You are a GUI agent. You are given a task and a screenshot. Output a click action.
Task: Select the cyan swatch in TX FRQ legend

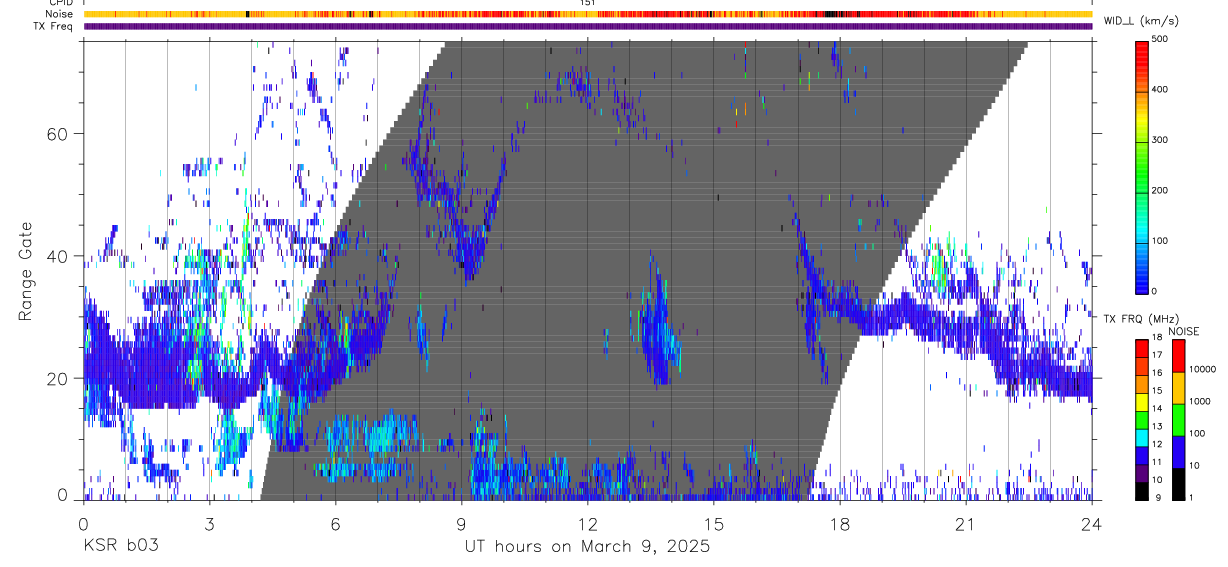(1142, 438)
